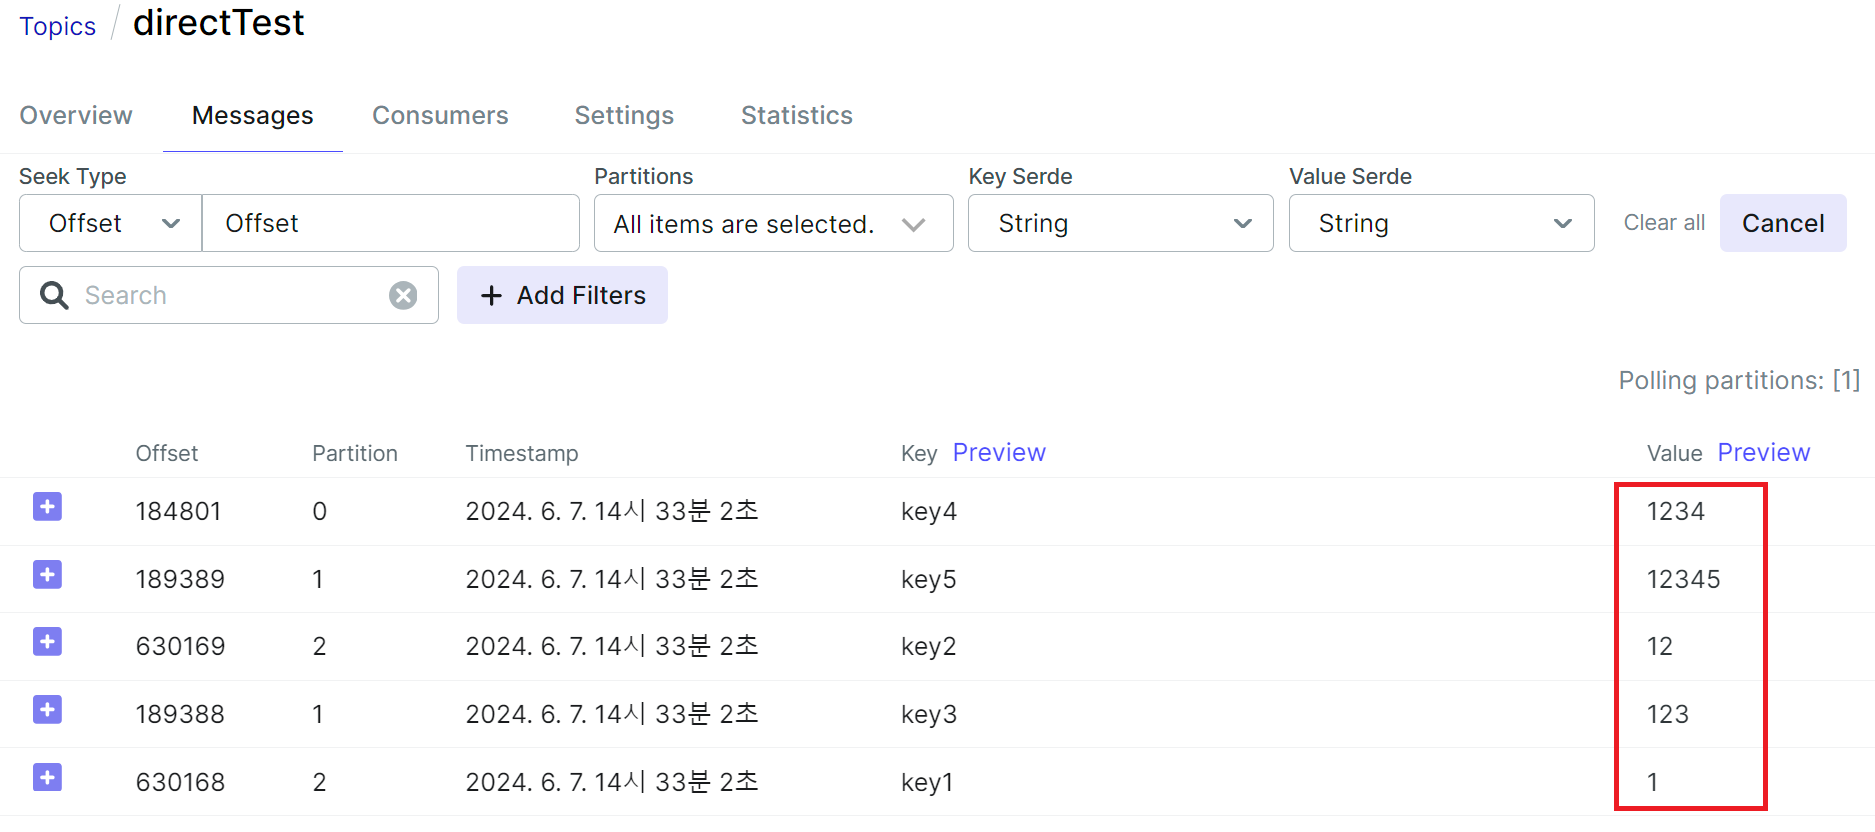Expand message row with key3
The height and width of the screenshot is (832, 1875).
(x=47, y=710)
